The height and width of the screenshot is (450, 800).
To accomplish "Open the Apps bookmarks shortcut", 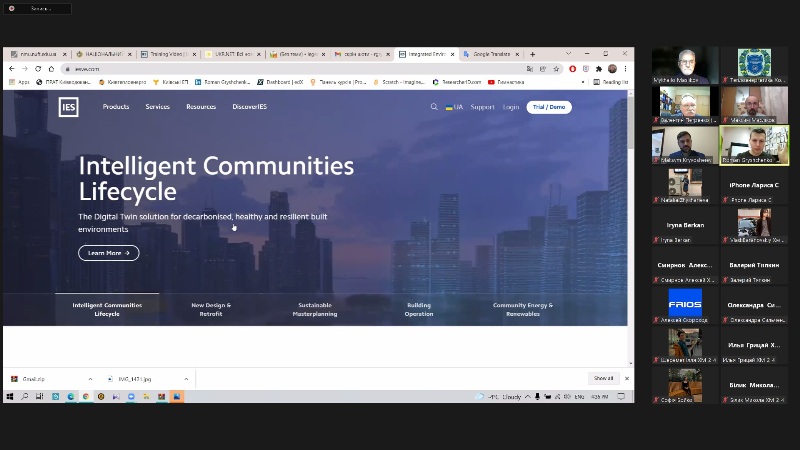I will tap(20, 82).
